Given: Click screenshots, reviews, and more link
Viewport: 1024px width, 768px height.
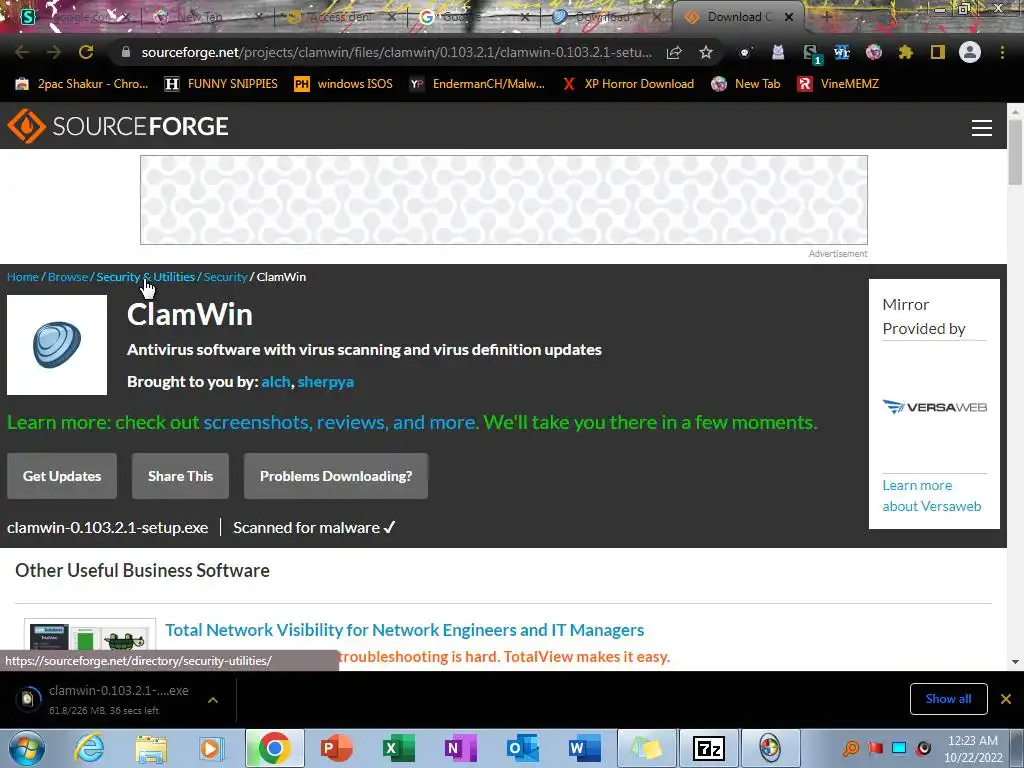Looking at the screenshot, I should coord(340,423).
